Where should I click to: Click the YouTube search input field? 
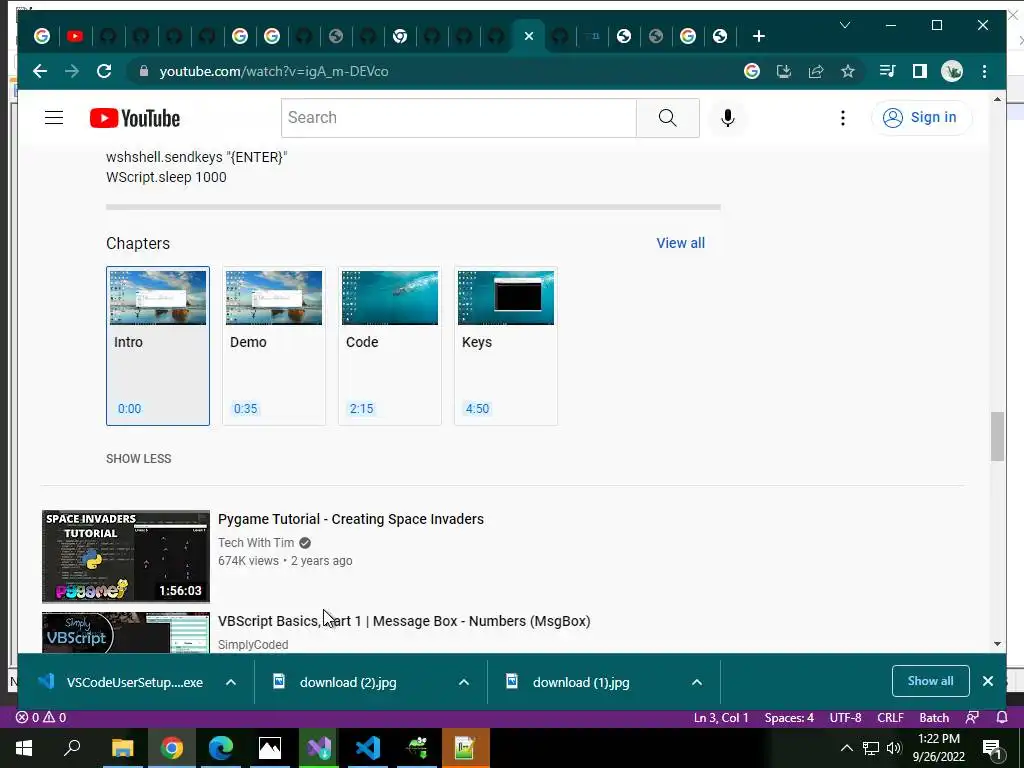(458, 118)
